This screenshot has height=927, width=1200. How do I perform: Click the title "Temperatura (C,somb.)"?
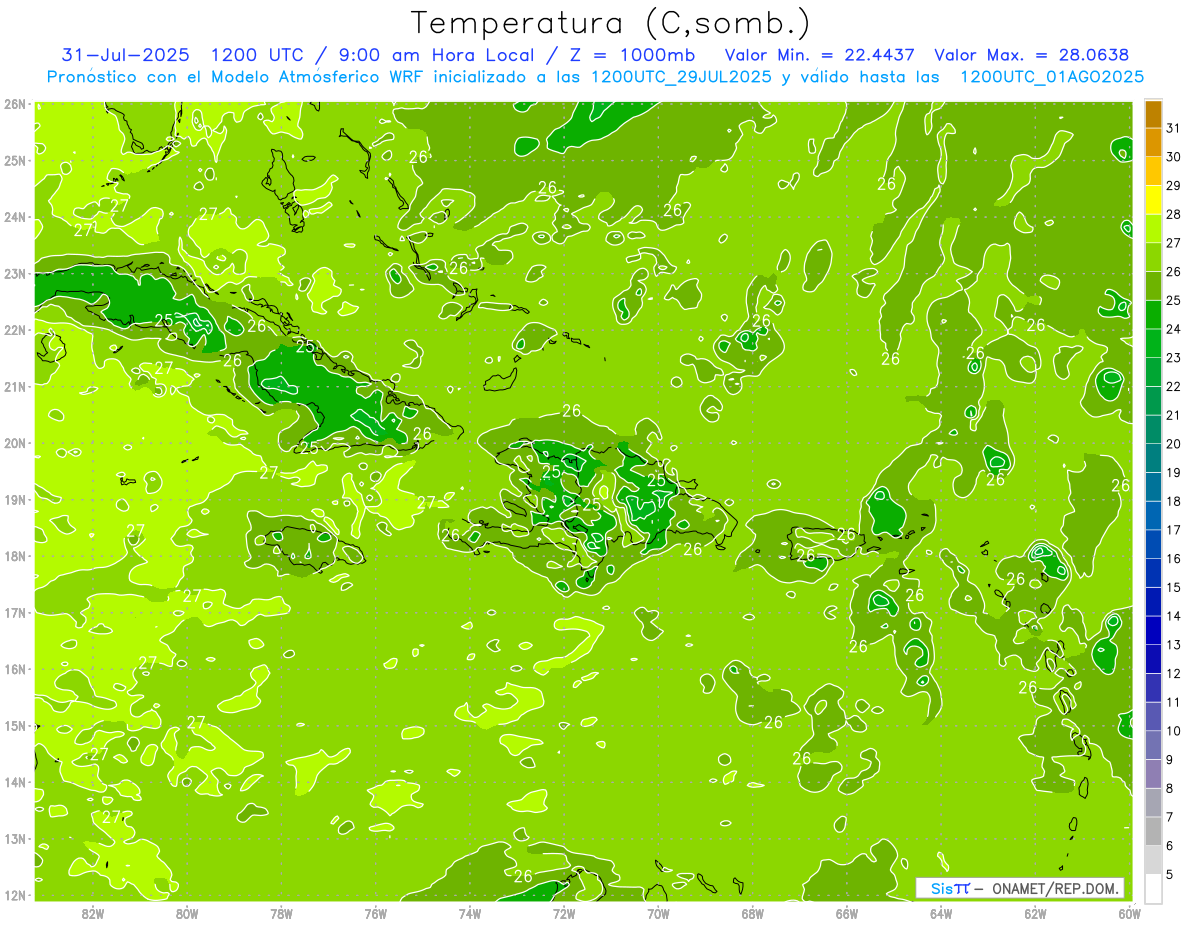[611, 23]
